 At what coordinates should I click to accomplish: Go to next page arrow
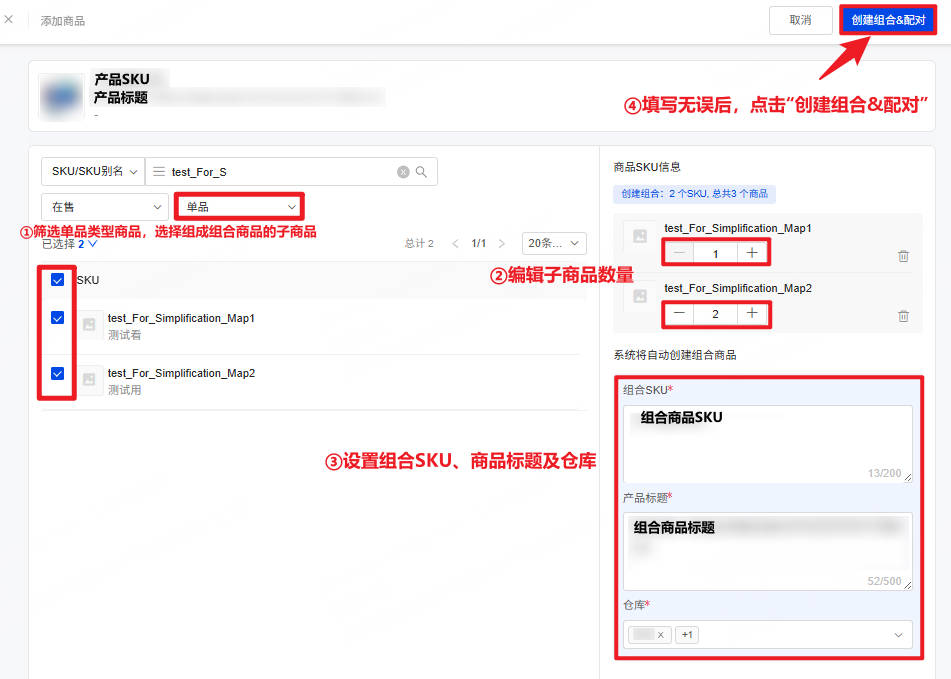click(x=502, y=244)
